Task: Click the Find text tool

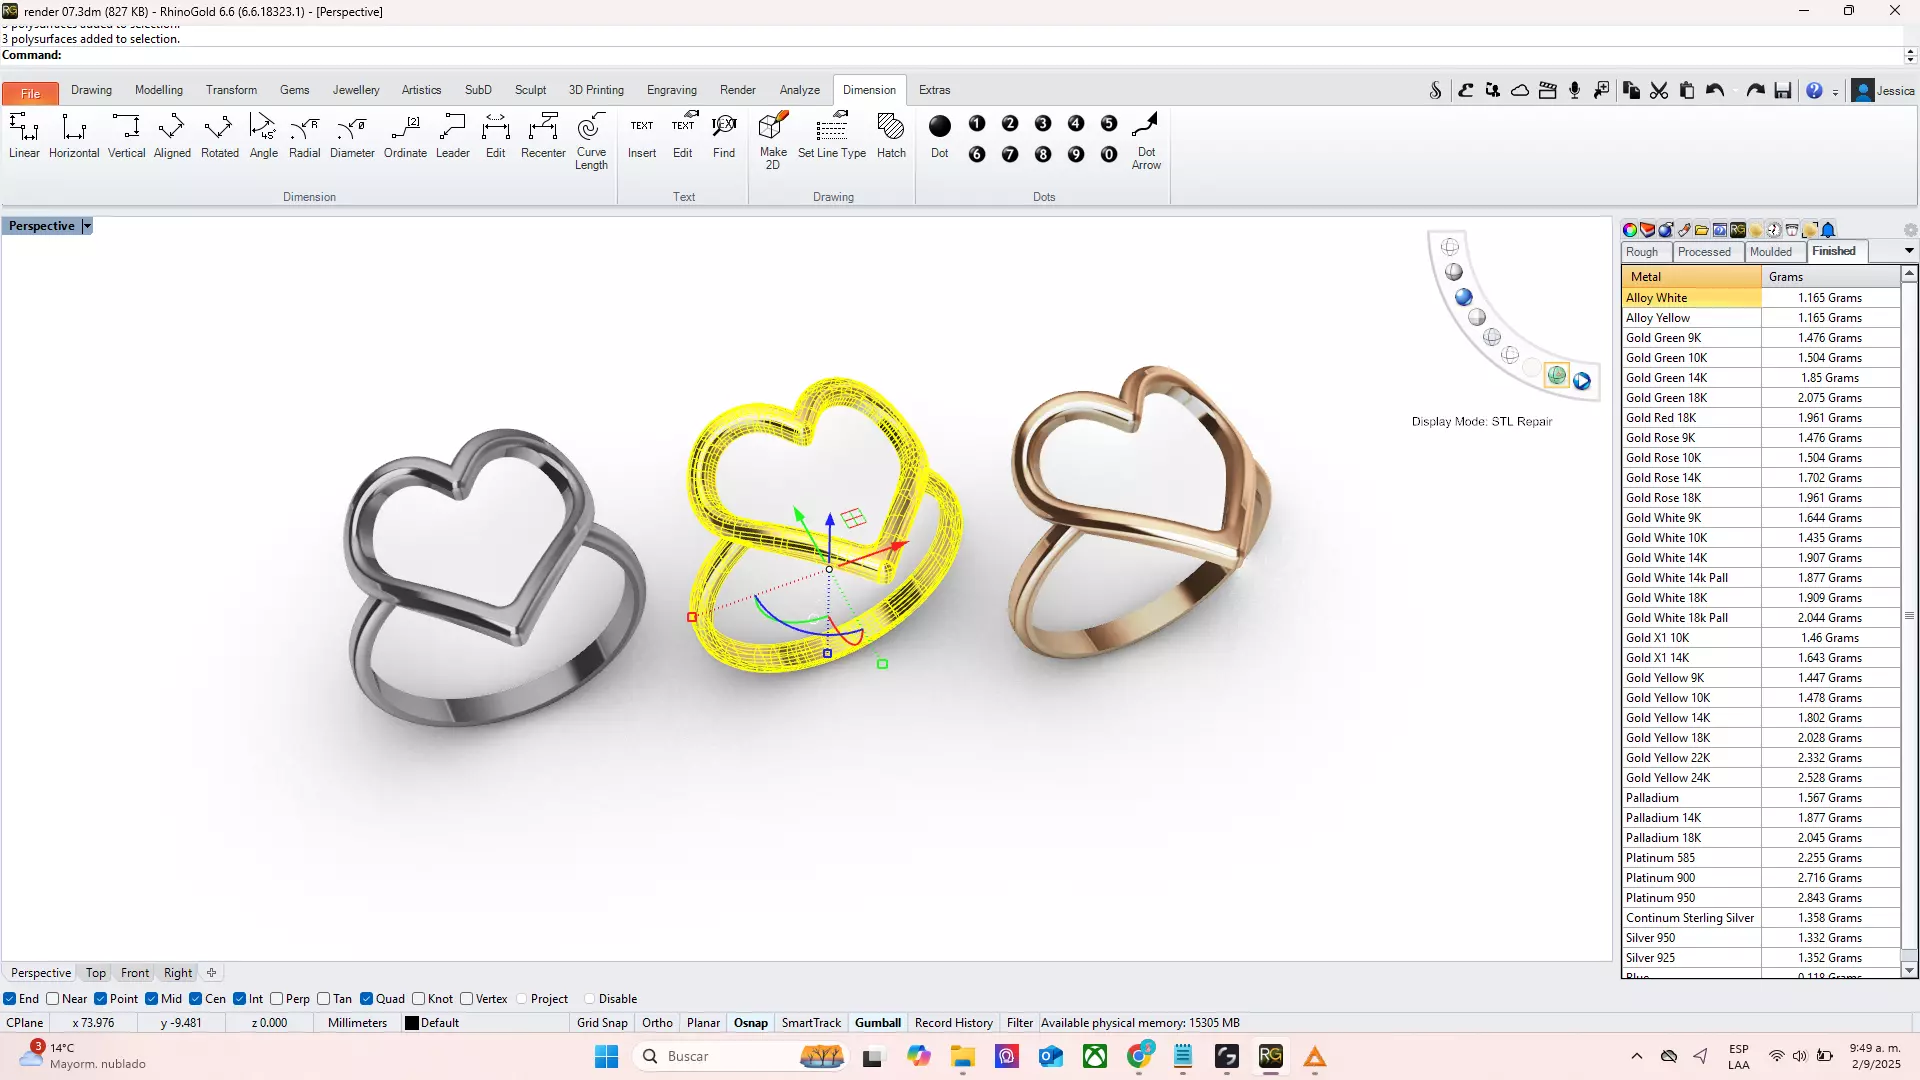Action: (724, 135)
